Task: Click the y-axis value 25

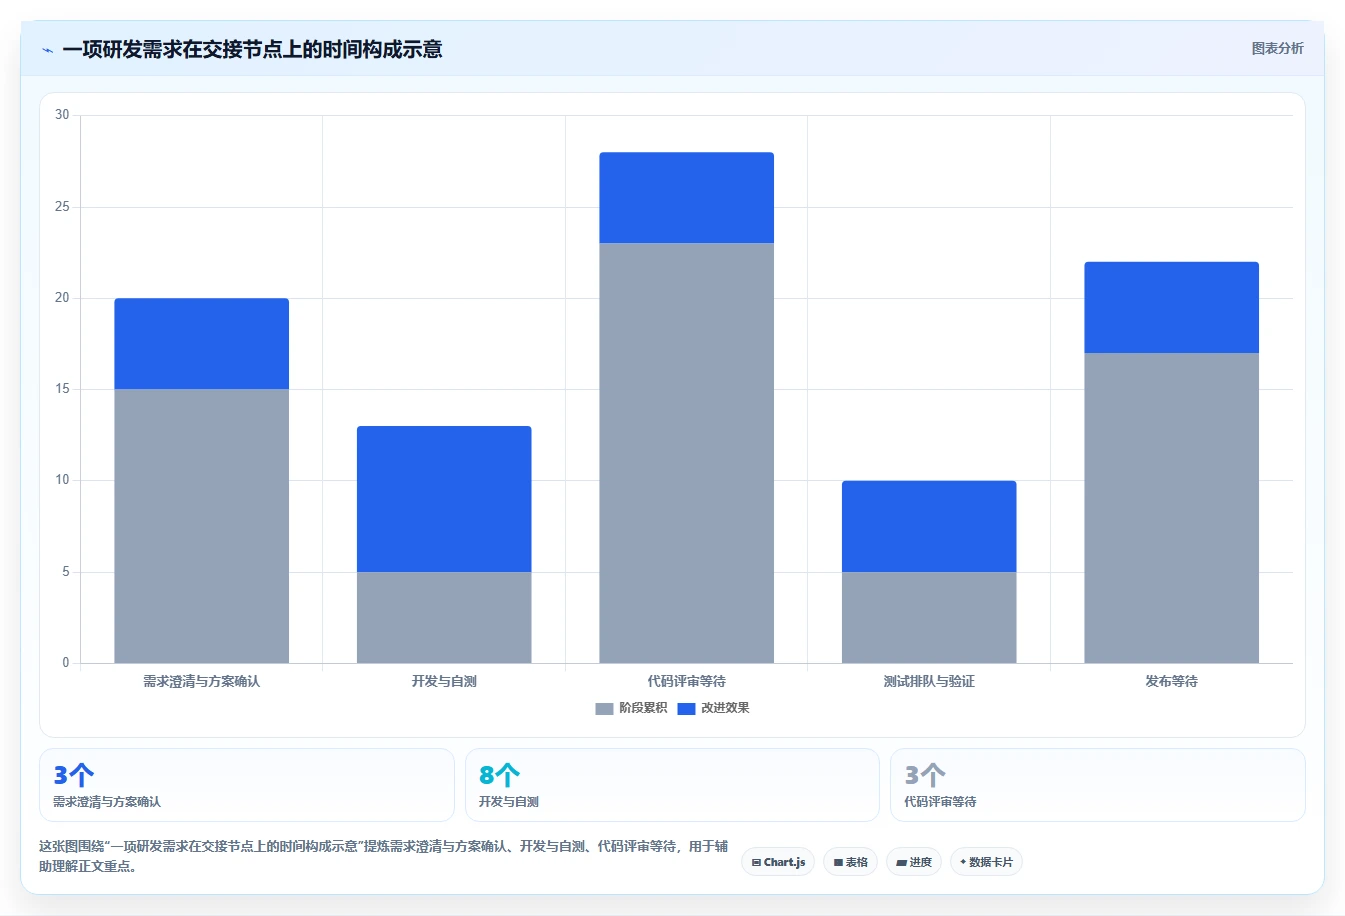Action: [x=62, y=207]
